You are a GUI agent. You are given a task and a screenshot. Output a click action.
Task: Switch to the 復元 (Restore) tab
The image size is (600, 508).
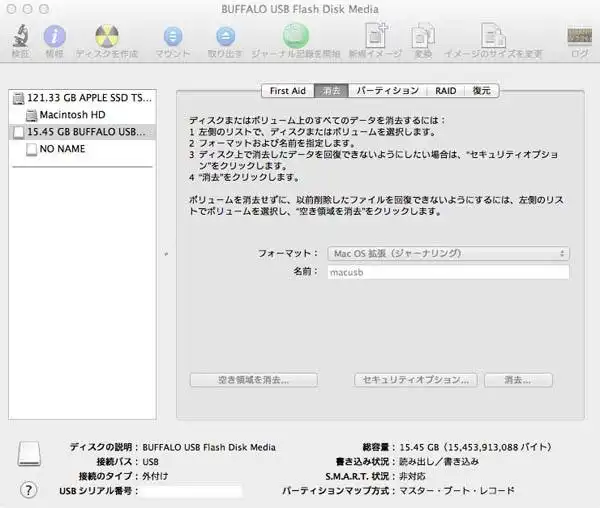[482, 91]
